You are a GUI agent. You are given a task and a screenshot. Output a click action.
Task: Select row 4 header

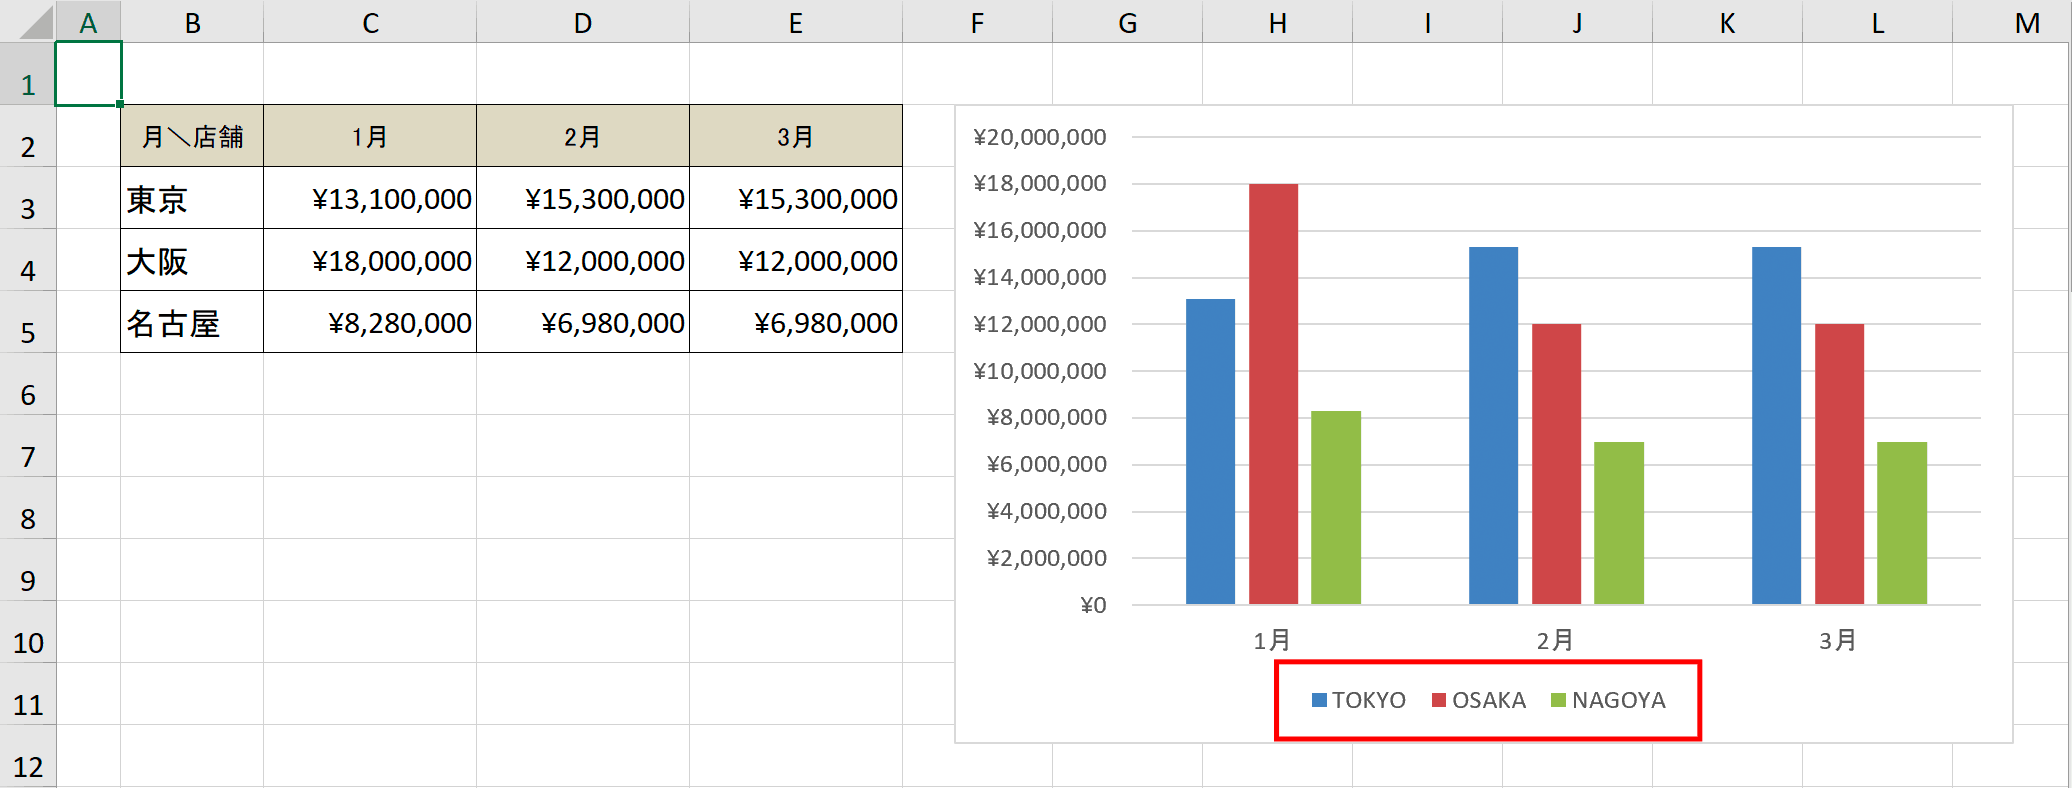point(28,260)
